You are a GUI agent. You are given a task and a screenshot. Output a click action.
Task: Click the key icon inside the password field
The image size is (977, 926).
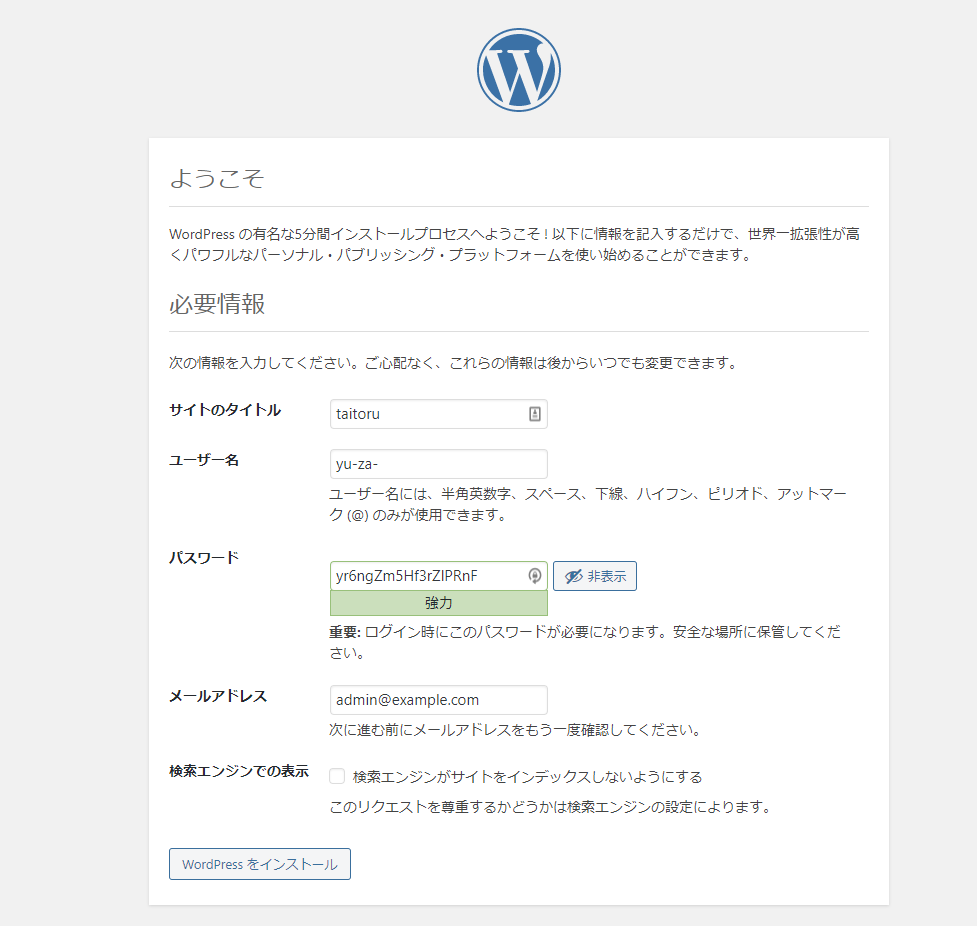click(x=535, y=576)
